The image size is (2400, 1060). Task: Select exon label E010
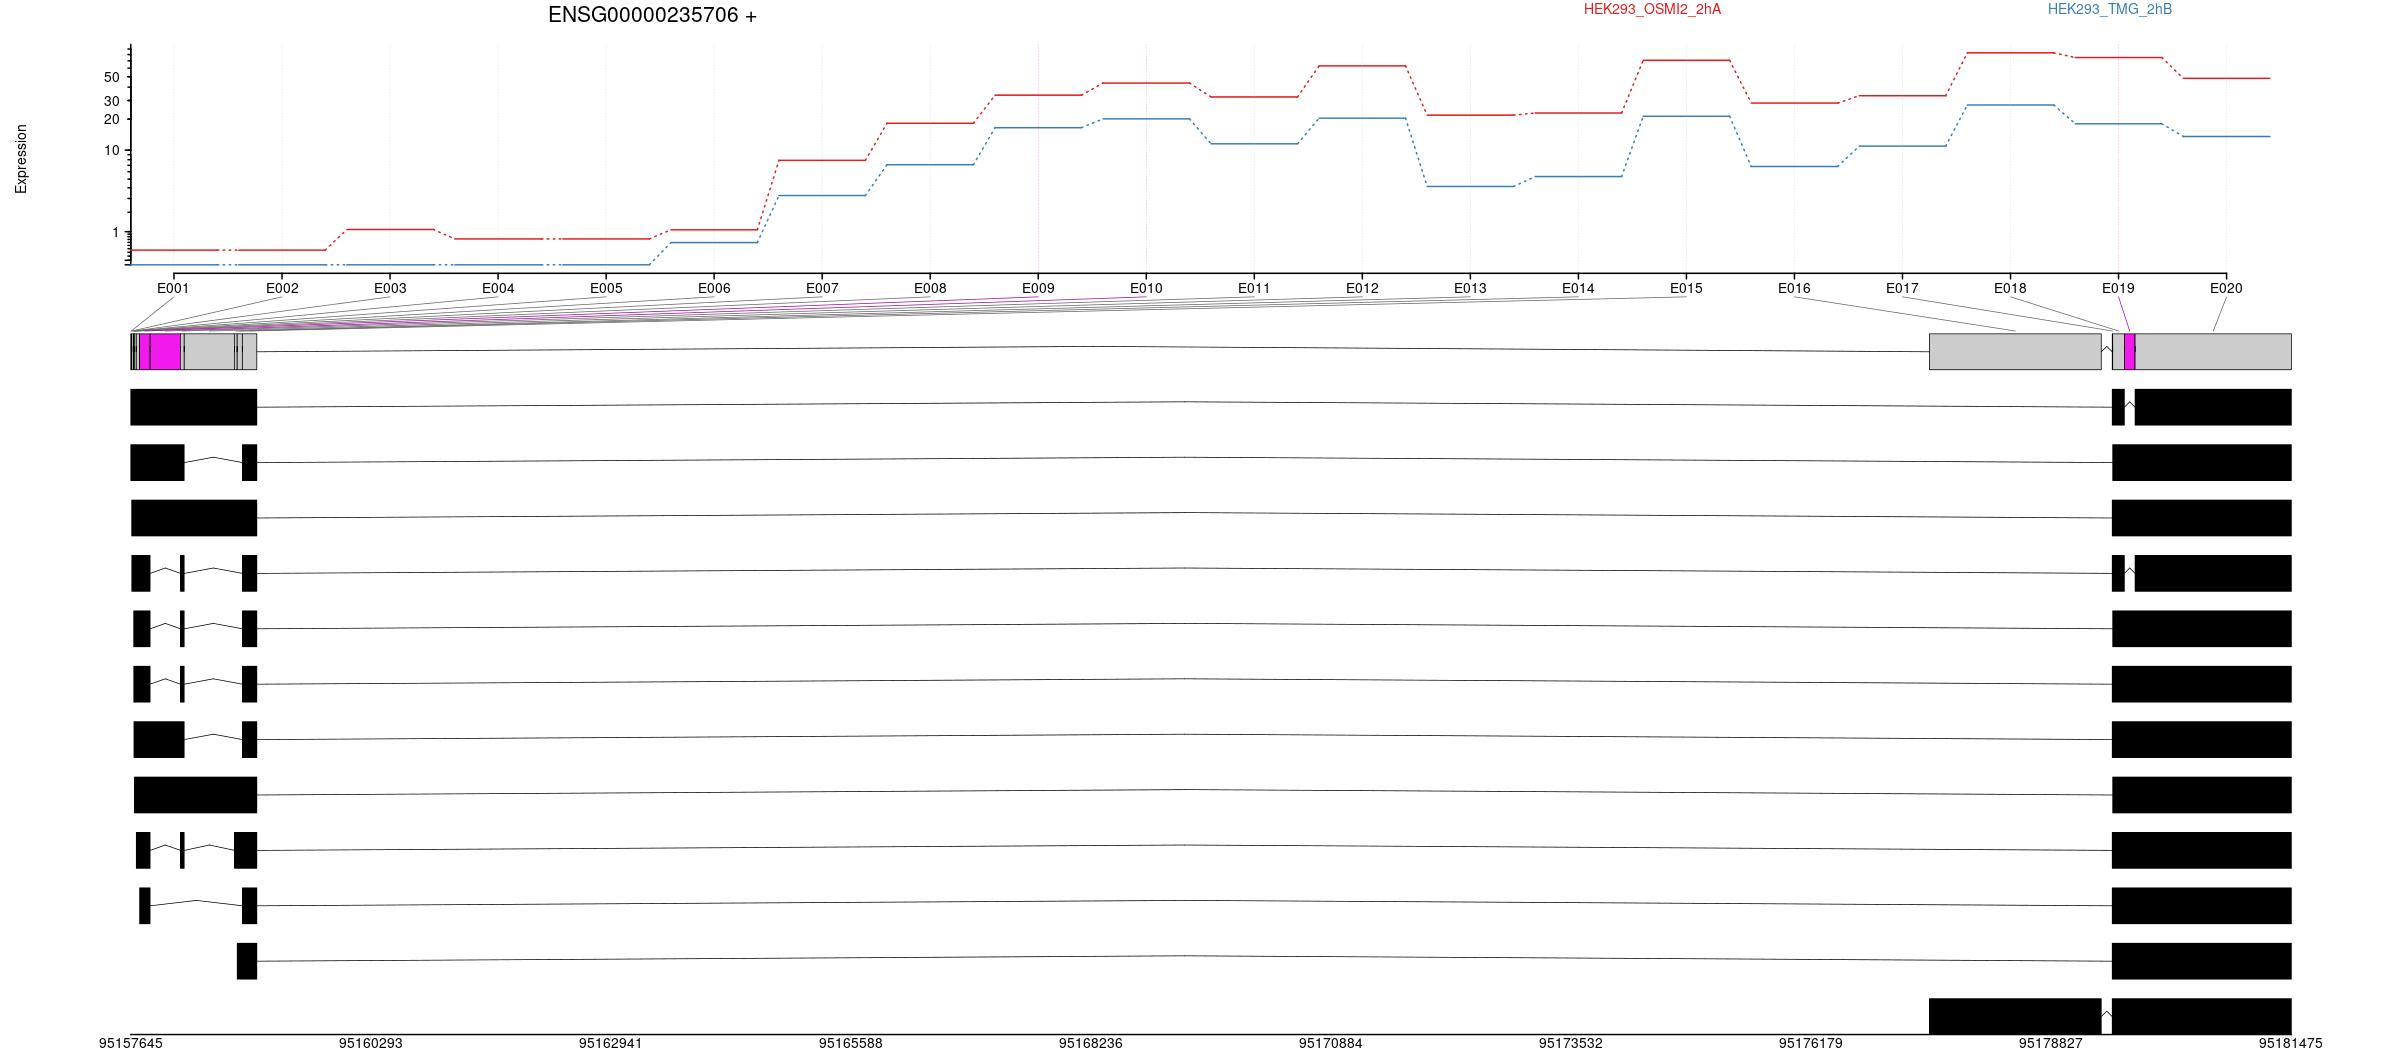[x=1146, y=288]
